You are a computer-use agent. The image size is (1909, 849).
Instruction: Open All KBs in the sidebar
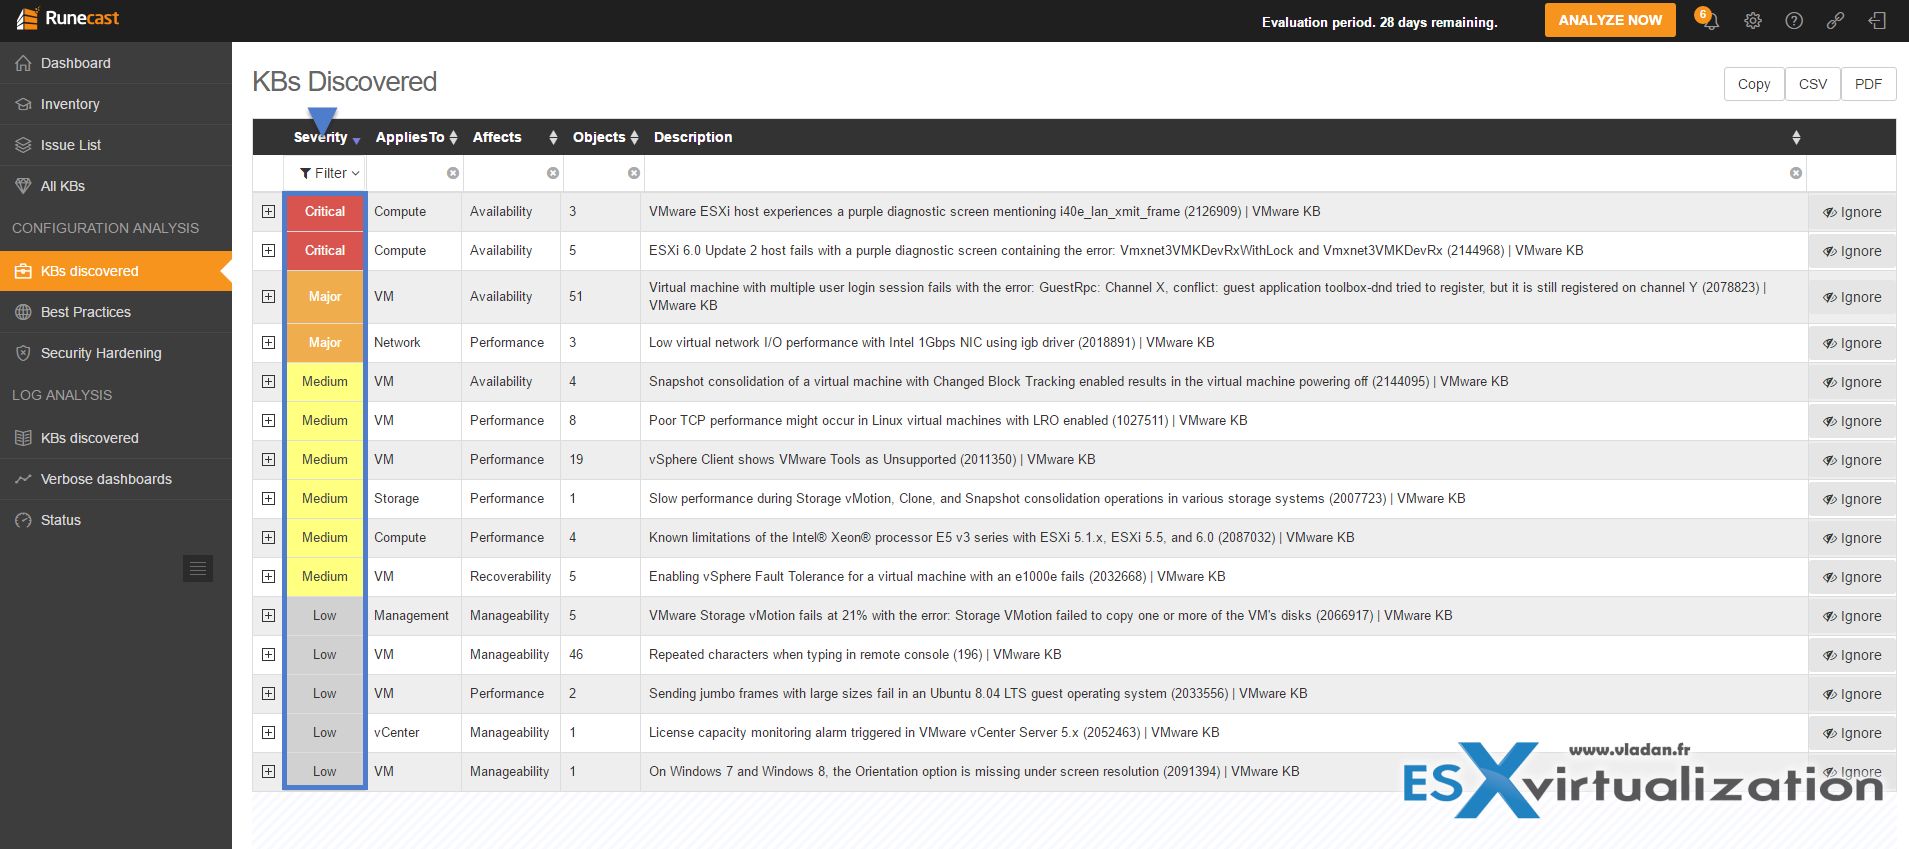116,186
